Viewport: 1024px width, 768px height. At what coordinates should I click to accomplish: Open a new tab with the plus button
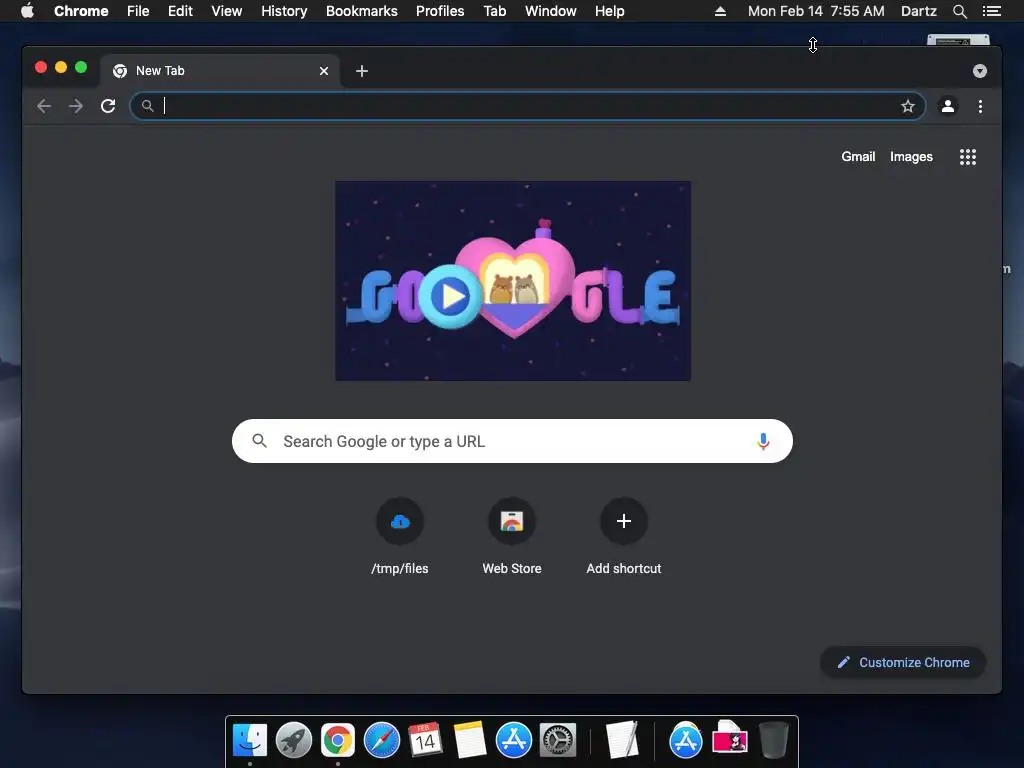click(x=362, y=71)
